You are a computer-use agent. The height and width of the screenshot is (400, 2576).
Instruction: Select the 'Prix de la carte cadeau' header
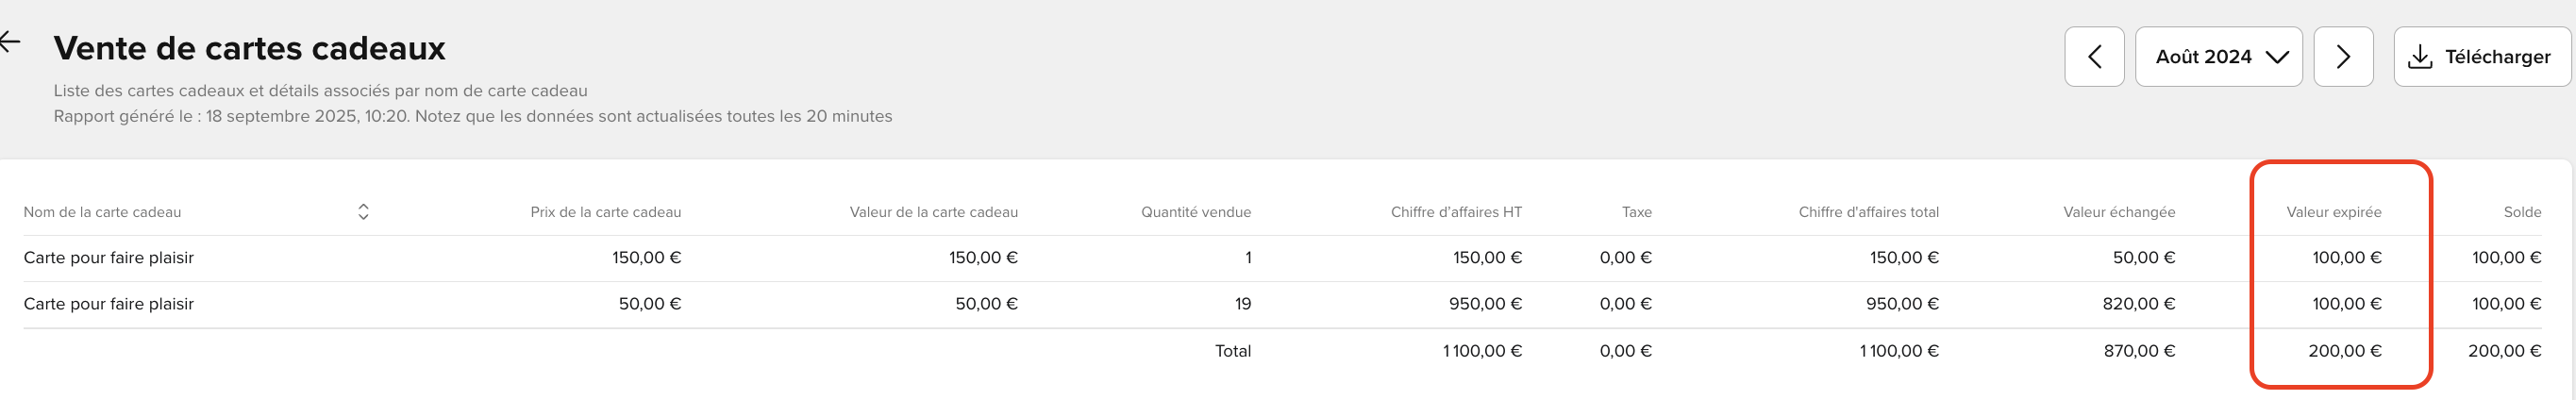pyautogui.click(x=606, y=212)
